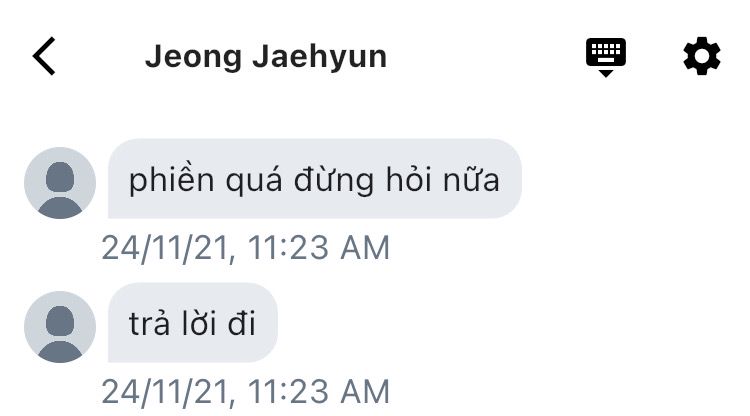Click the word "trả" in second message
The height and width of the screenshot is (416, 750).
149,324
